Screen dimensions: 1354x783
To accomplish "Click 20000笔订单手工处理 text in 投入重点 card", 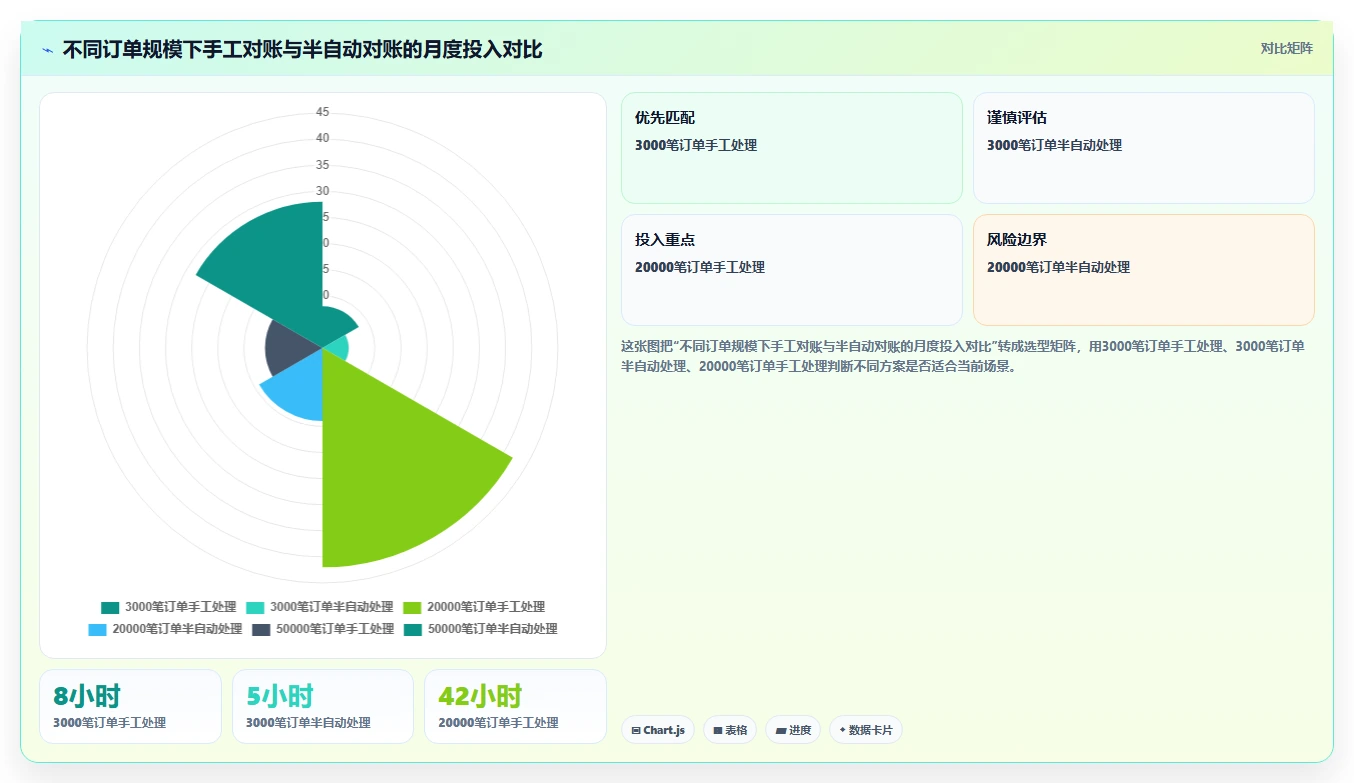I will pyautogui.click(x=700, y=267).
